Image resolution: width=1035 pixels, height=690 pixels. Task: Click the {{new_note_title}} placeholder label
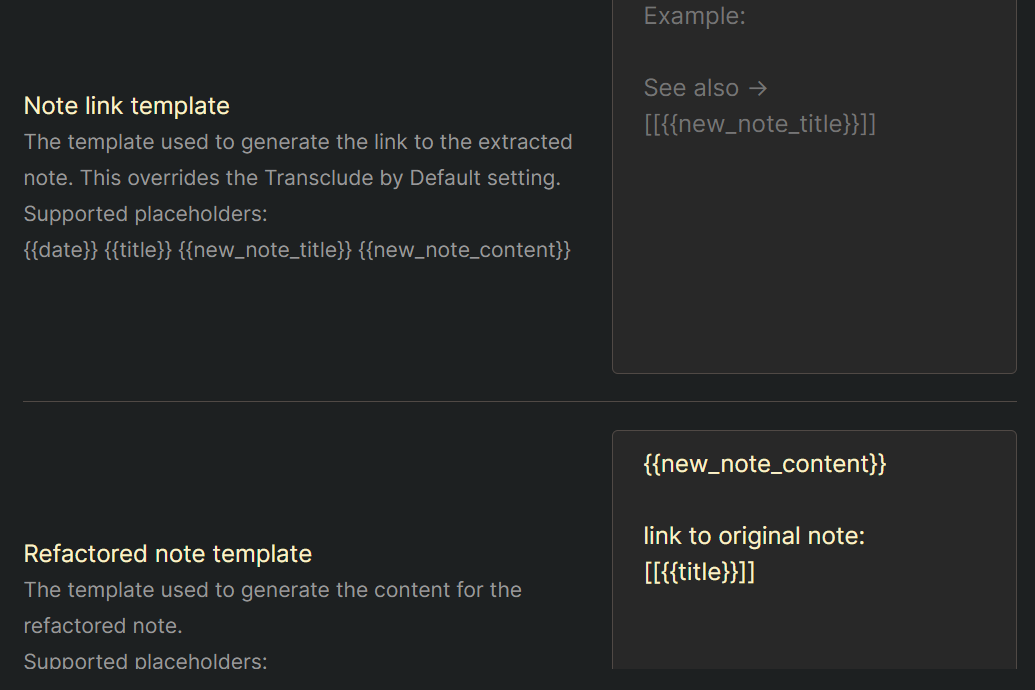tap(263, 249)
